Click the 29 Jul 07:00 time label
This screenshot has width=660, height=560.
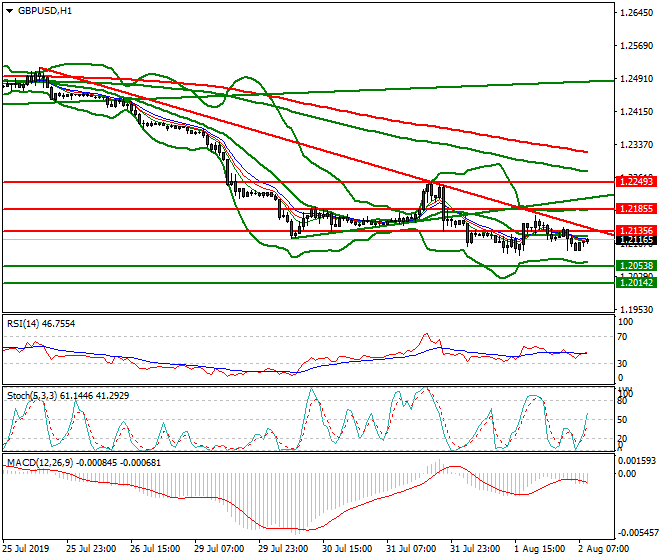[x=219, y=549]
